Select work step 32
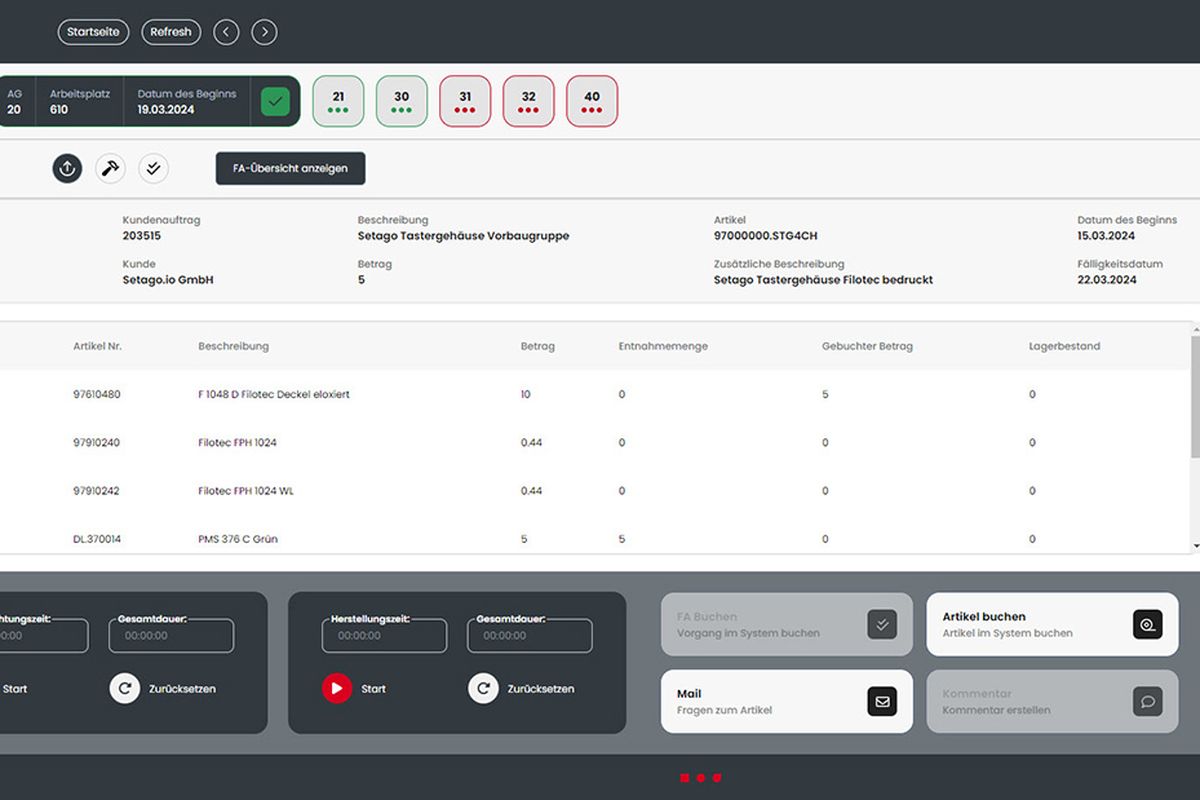This screenshot has height=800, width=1200. click(528, 101)
